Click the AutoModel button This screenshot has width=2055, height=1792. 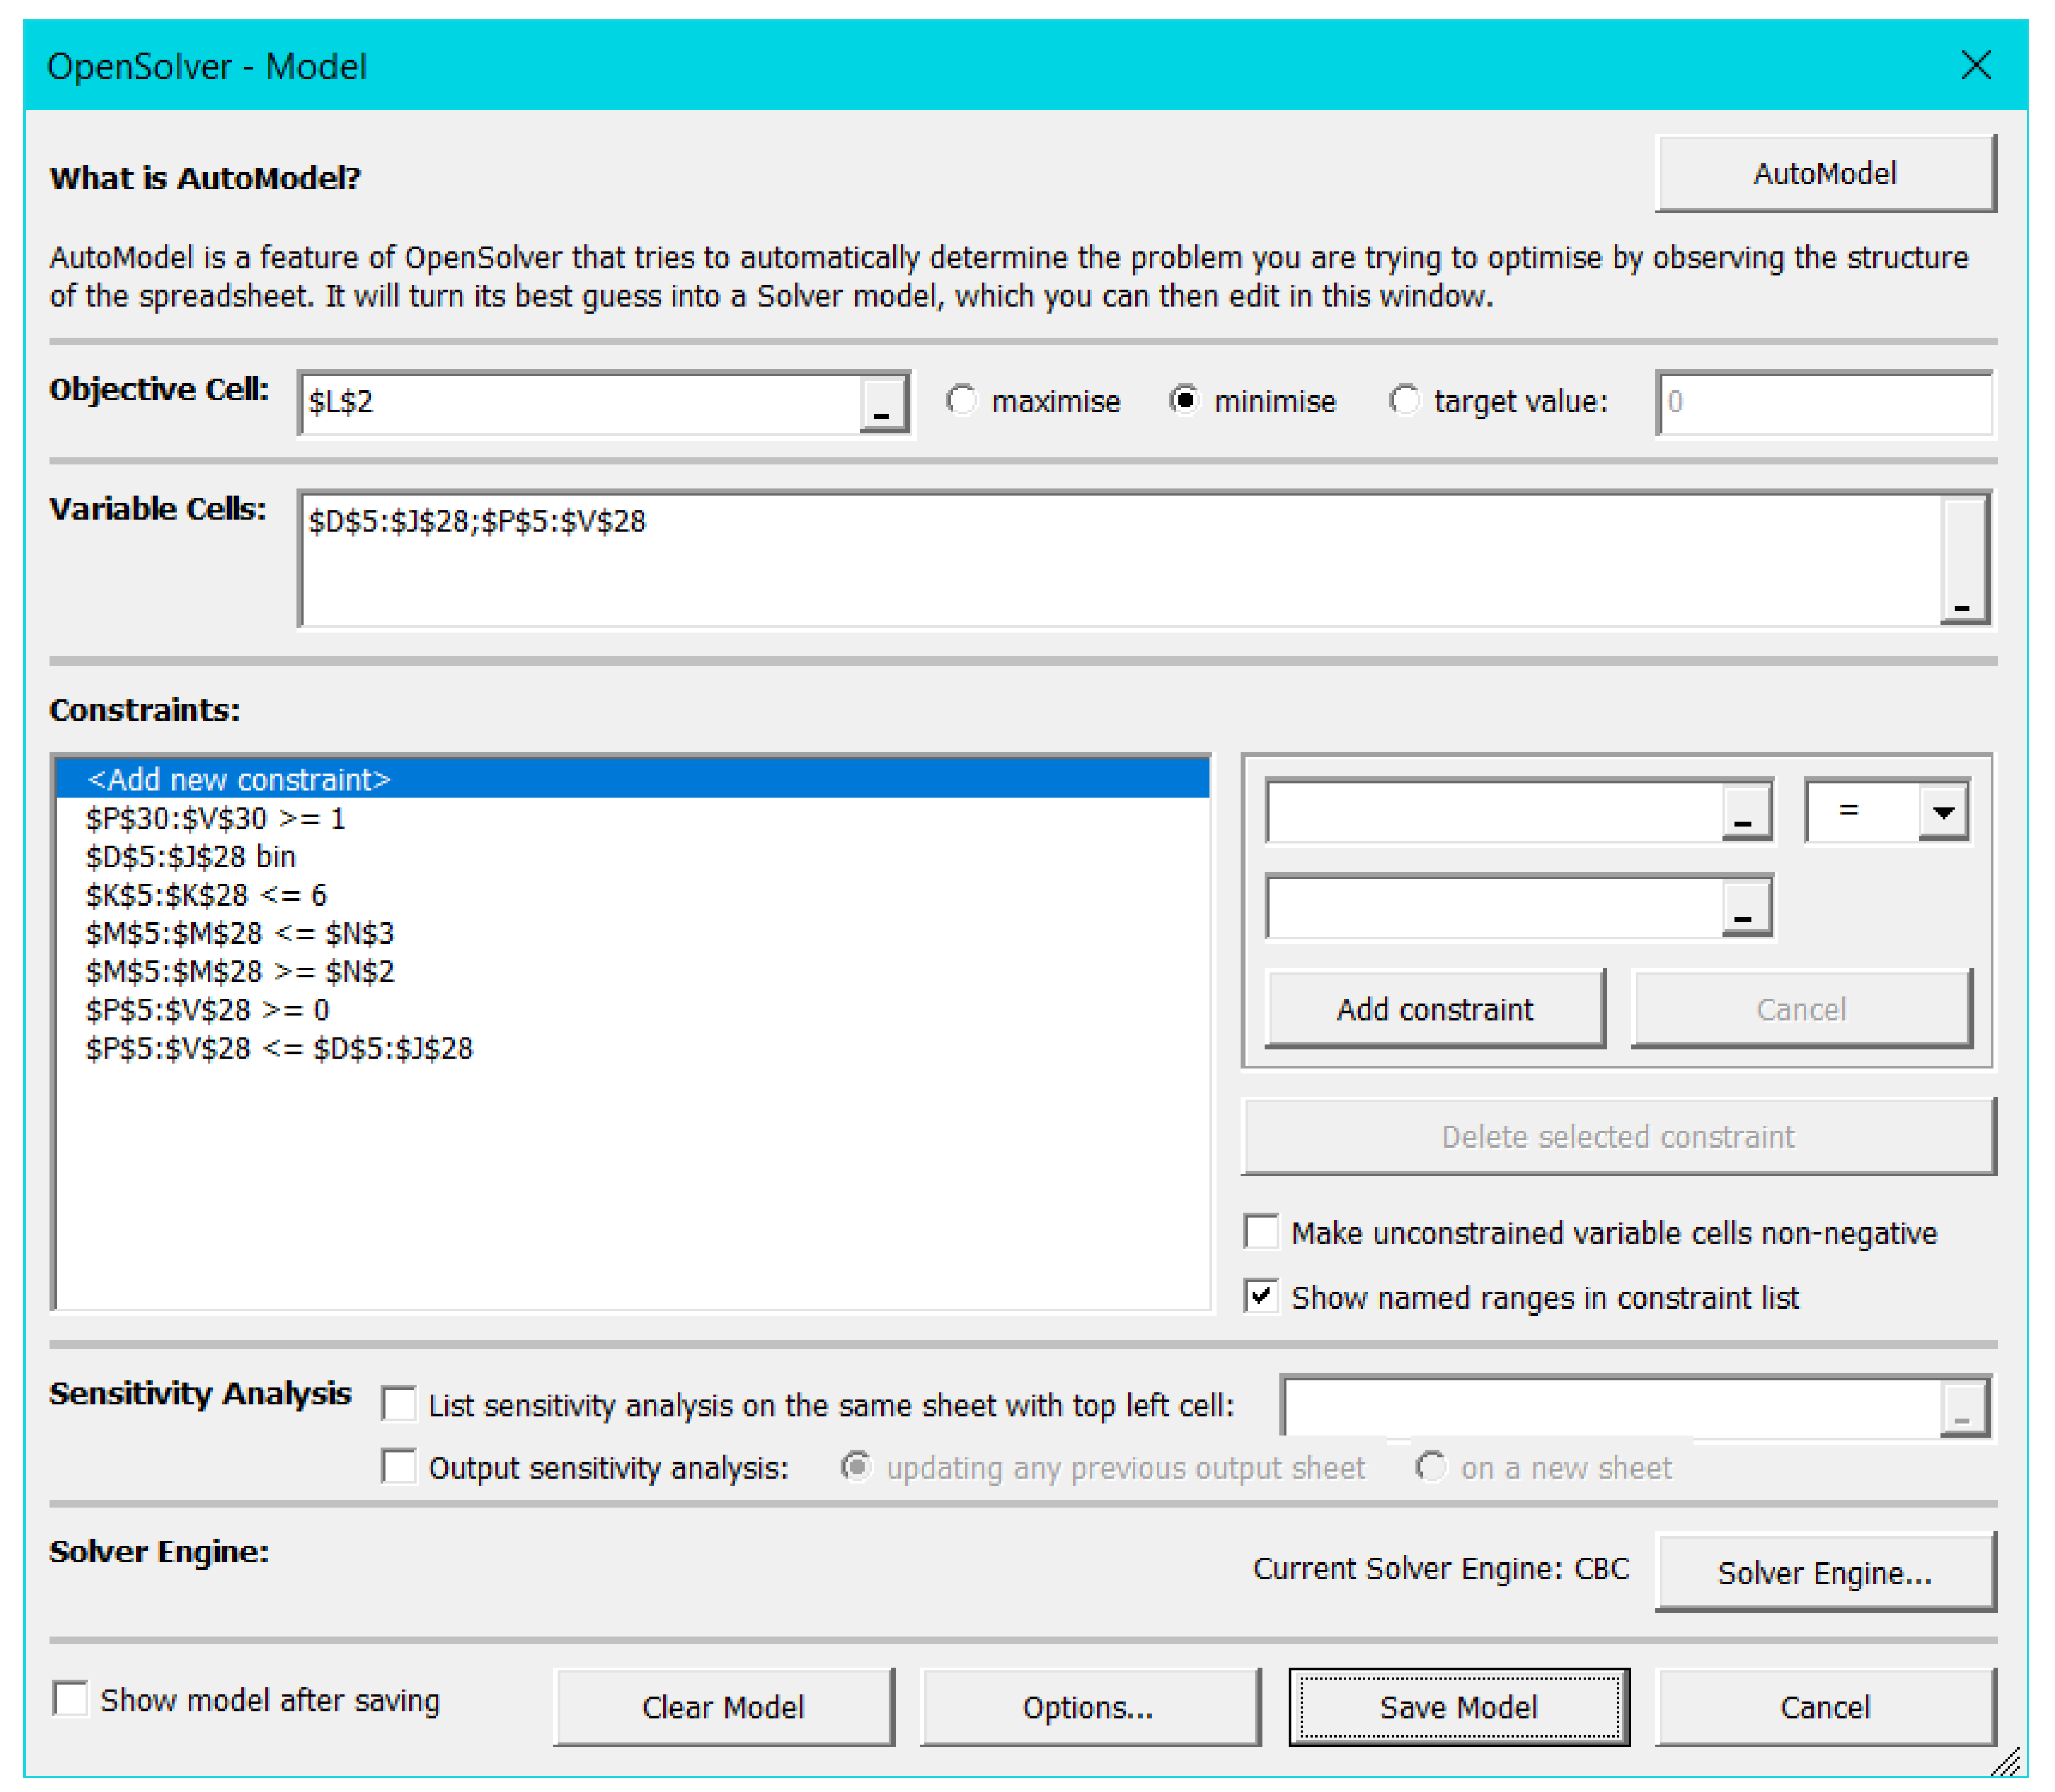click(1824, 174)
